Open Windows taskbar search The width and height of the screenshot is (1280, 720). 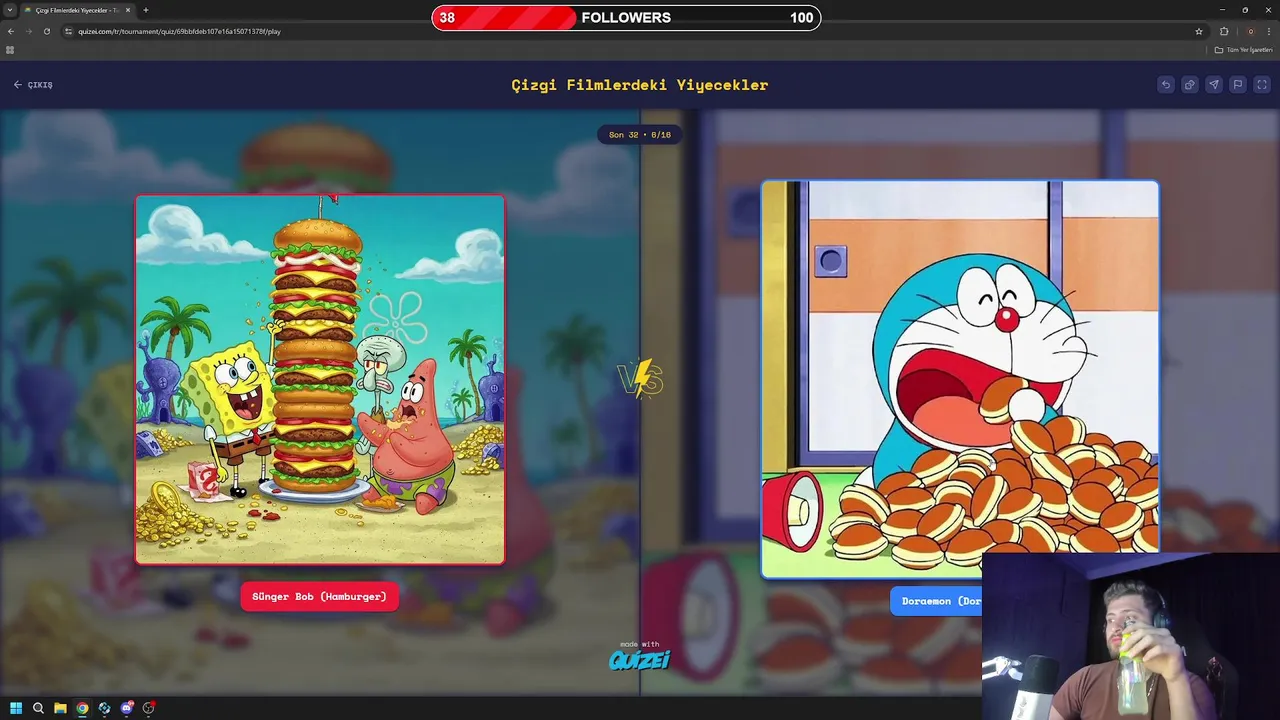pyautogui.click(x=38, y=708)
